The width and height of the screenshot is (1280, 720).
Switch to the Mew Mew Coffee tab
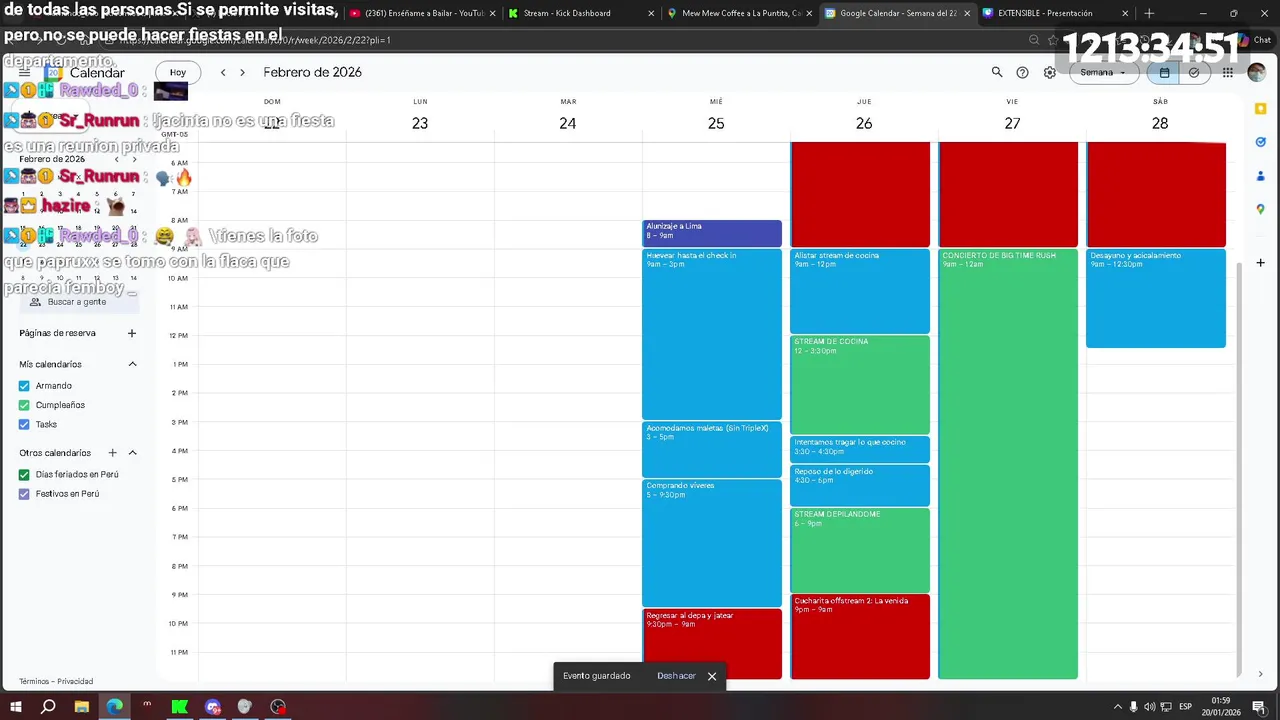coord(739,13)
